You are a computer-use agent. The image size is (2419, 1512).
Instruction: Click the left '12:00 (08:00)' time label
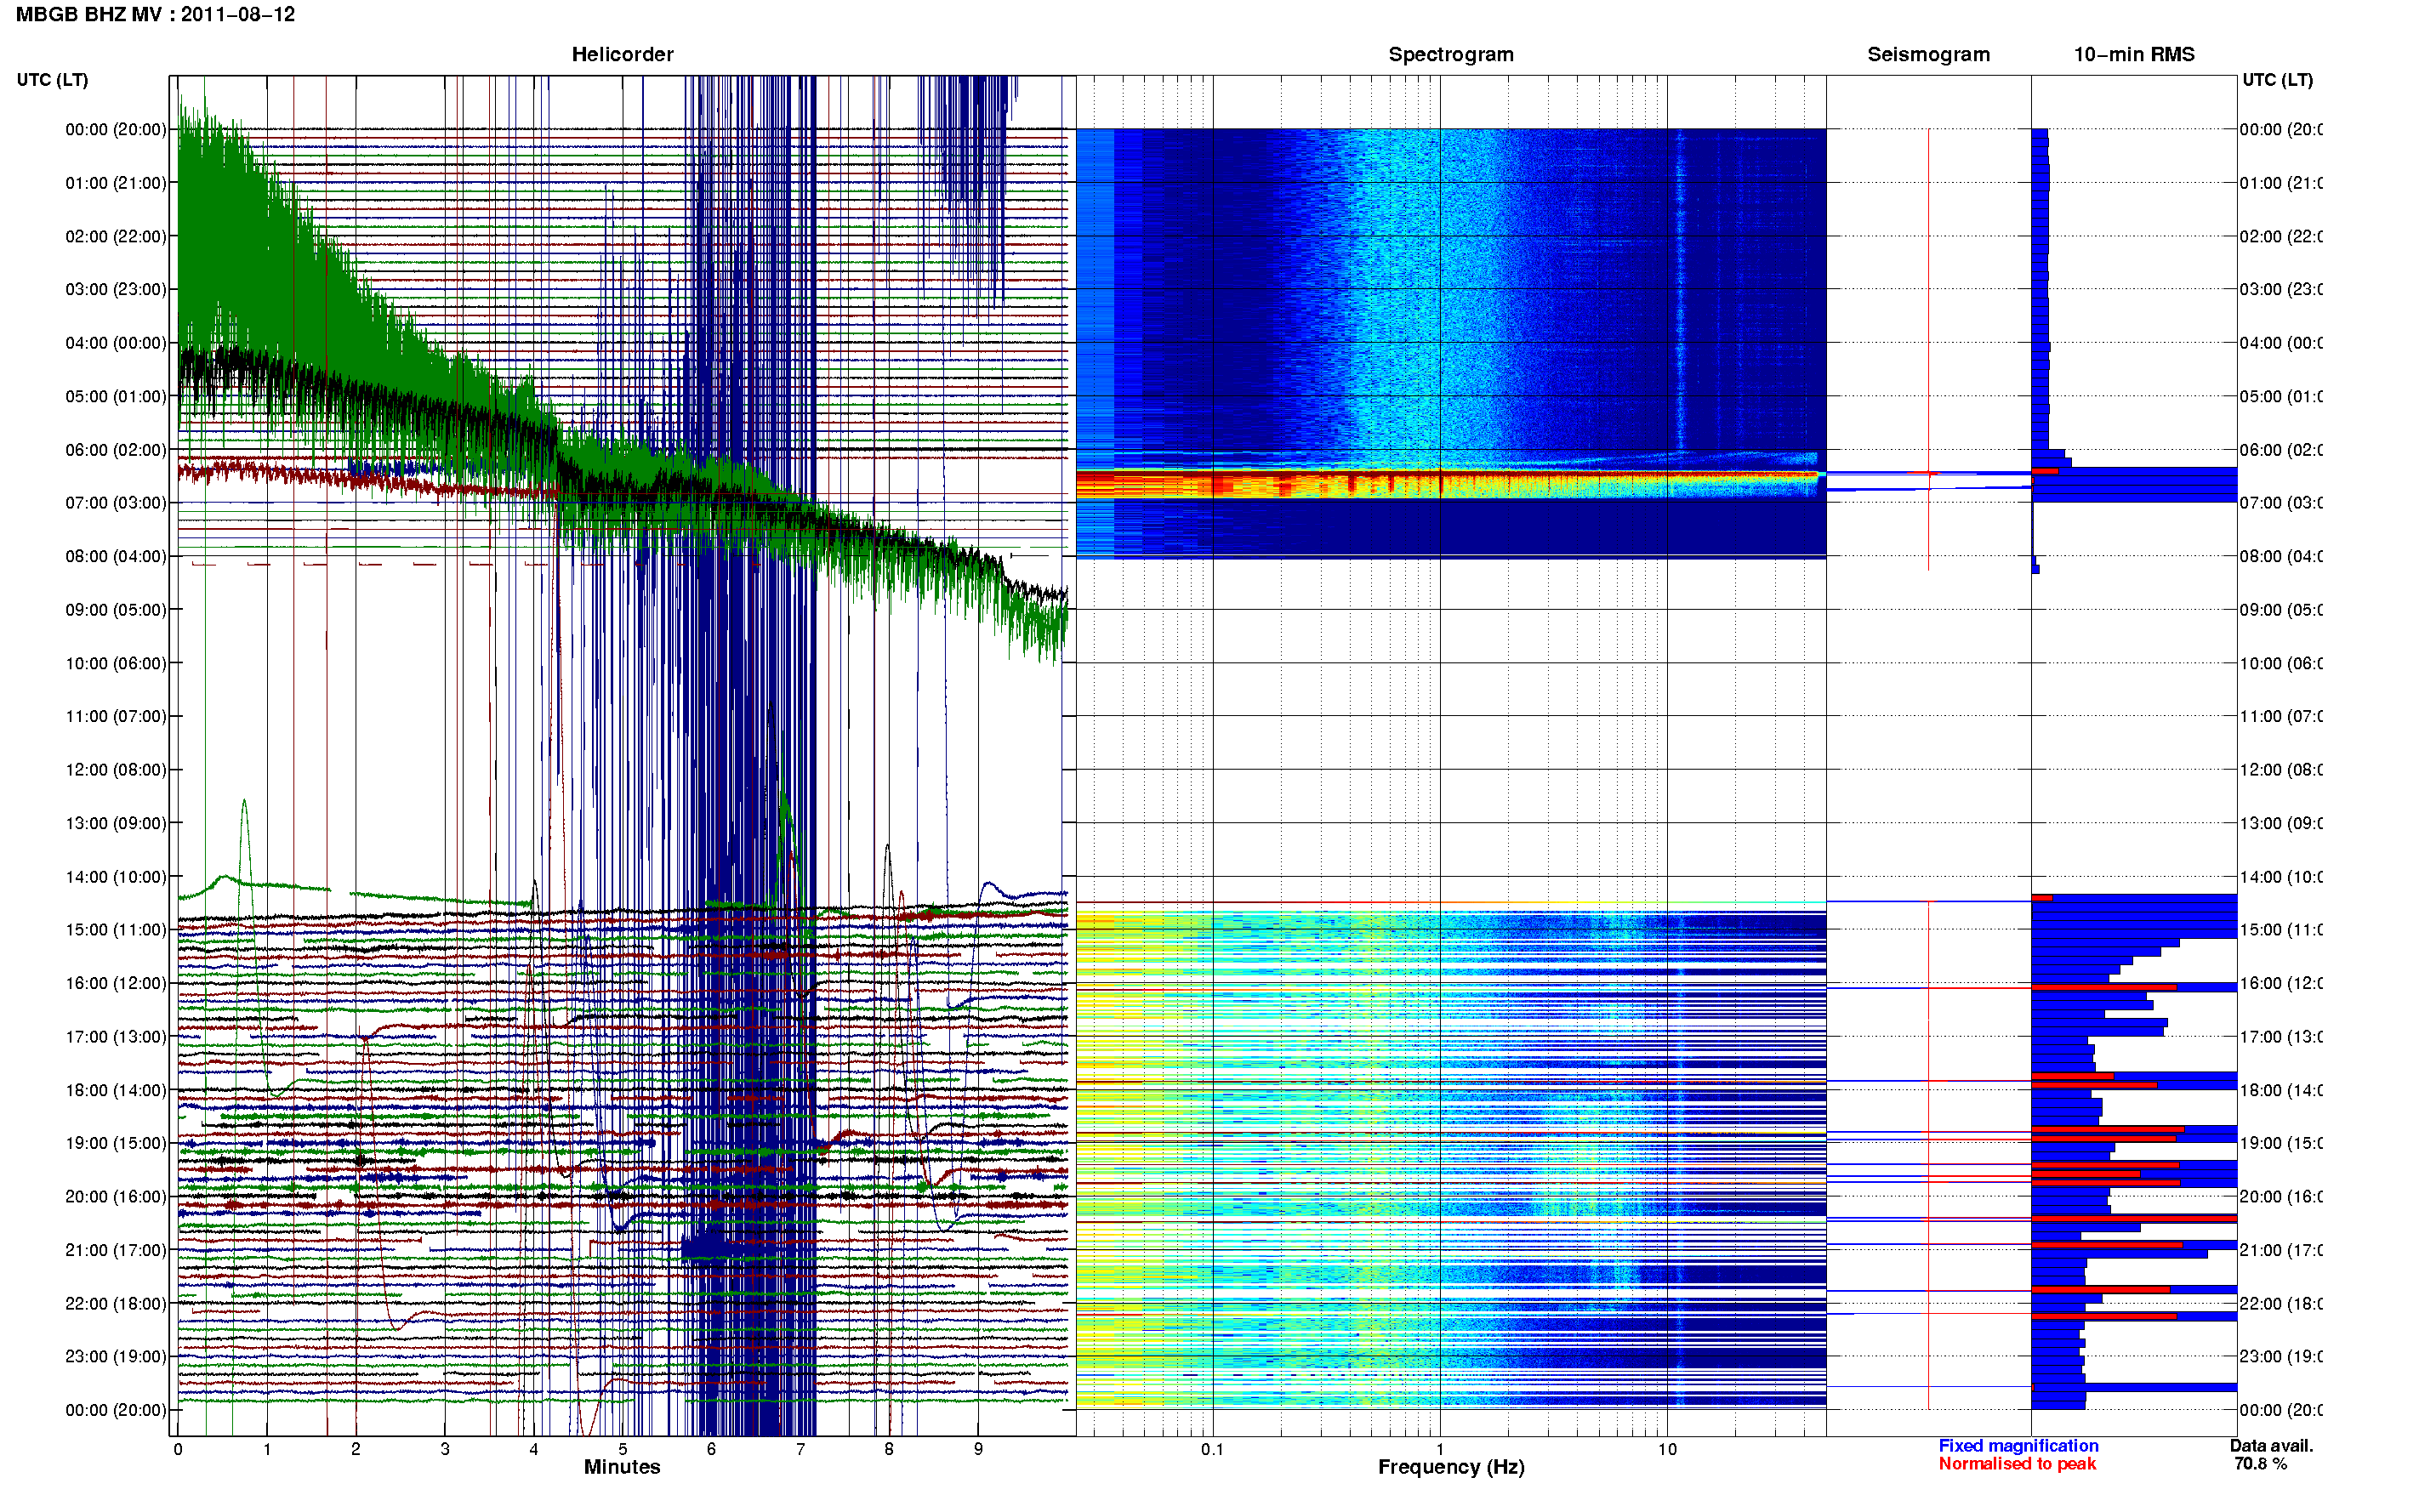click(x=115, y=769)
